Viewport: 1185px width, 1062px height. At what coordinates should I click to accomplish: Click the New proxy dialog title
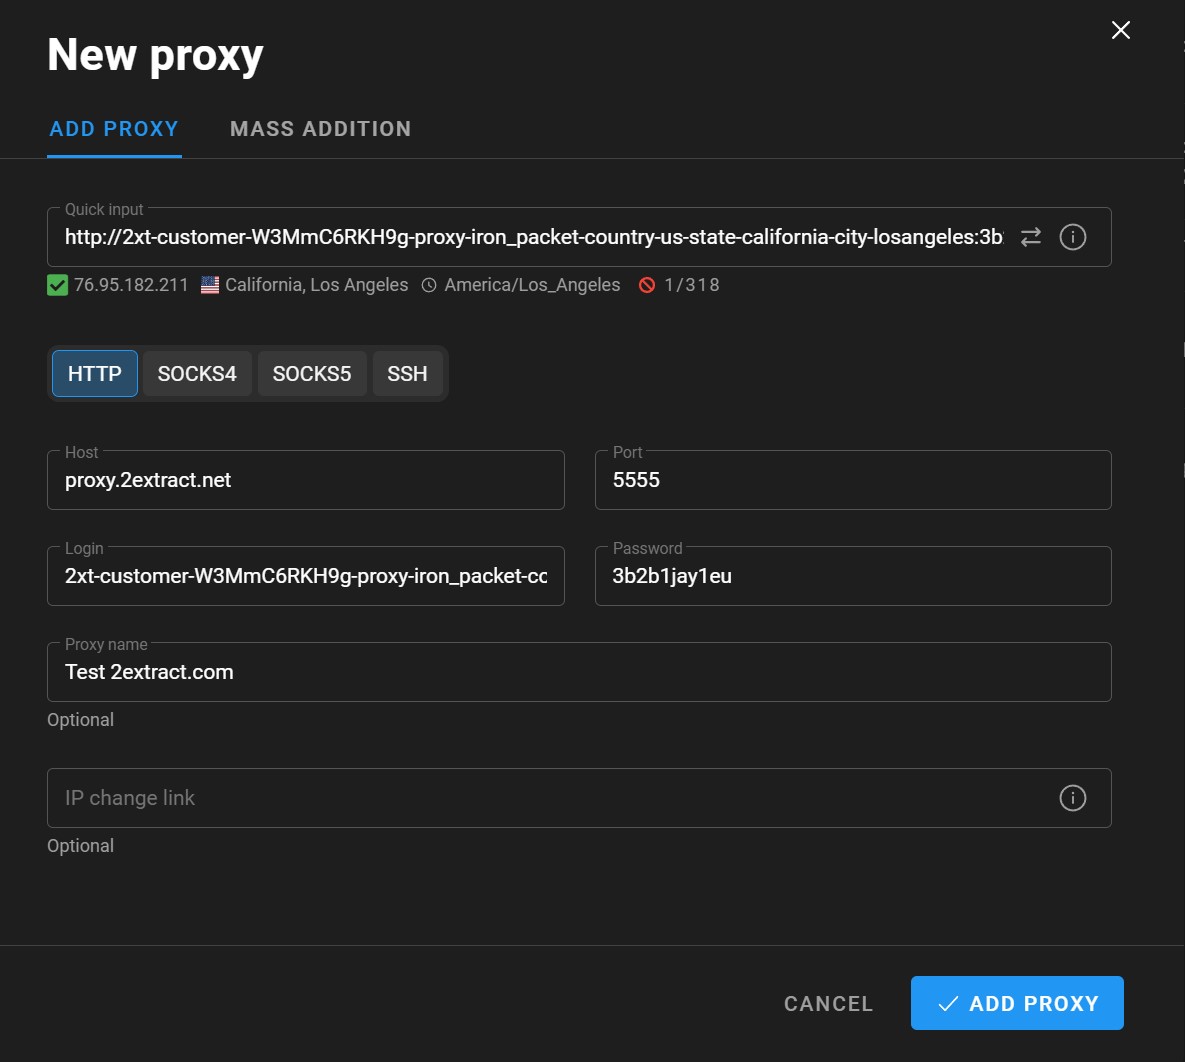tap(155, 55)
